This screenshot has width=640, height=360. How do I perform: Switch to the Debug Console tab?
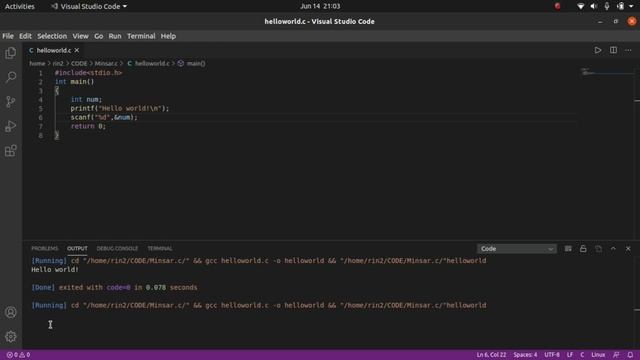pos(117,249)
